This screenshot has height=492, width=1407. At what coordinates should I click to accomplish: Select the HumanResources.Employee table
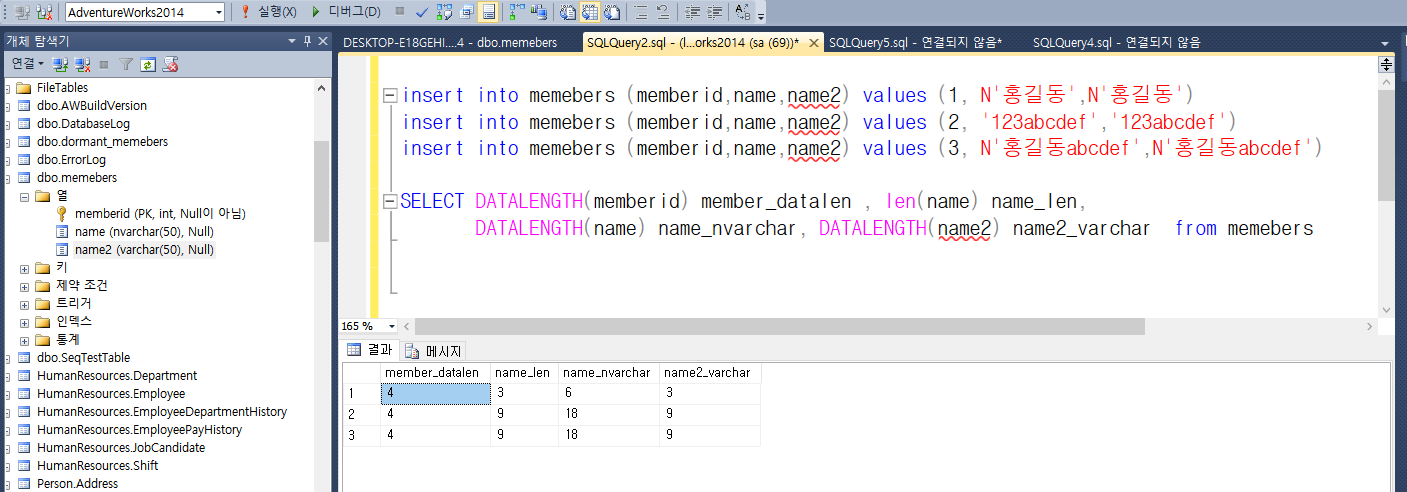(111, 394)
